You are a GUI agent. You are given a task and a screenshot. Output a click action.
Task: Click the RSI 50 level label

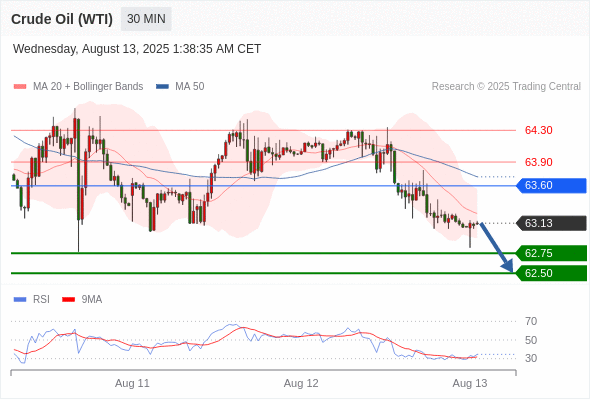tap(531, 340)
